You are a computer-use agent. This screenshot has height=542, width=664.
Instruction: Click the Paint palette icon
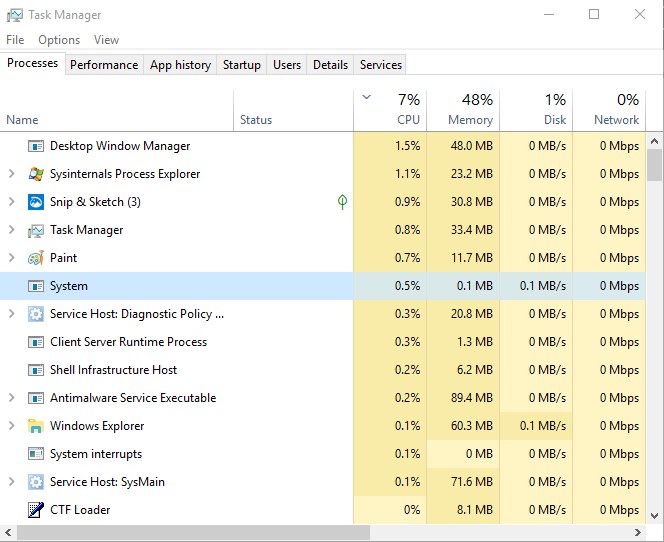click(36, 258)
